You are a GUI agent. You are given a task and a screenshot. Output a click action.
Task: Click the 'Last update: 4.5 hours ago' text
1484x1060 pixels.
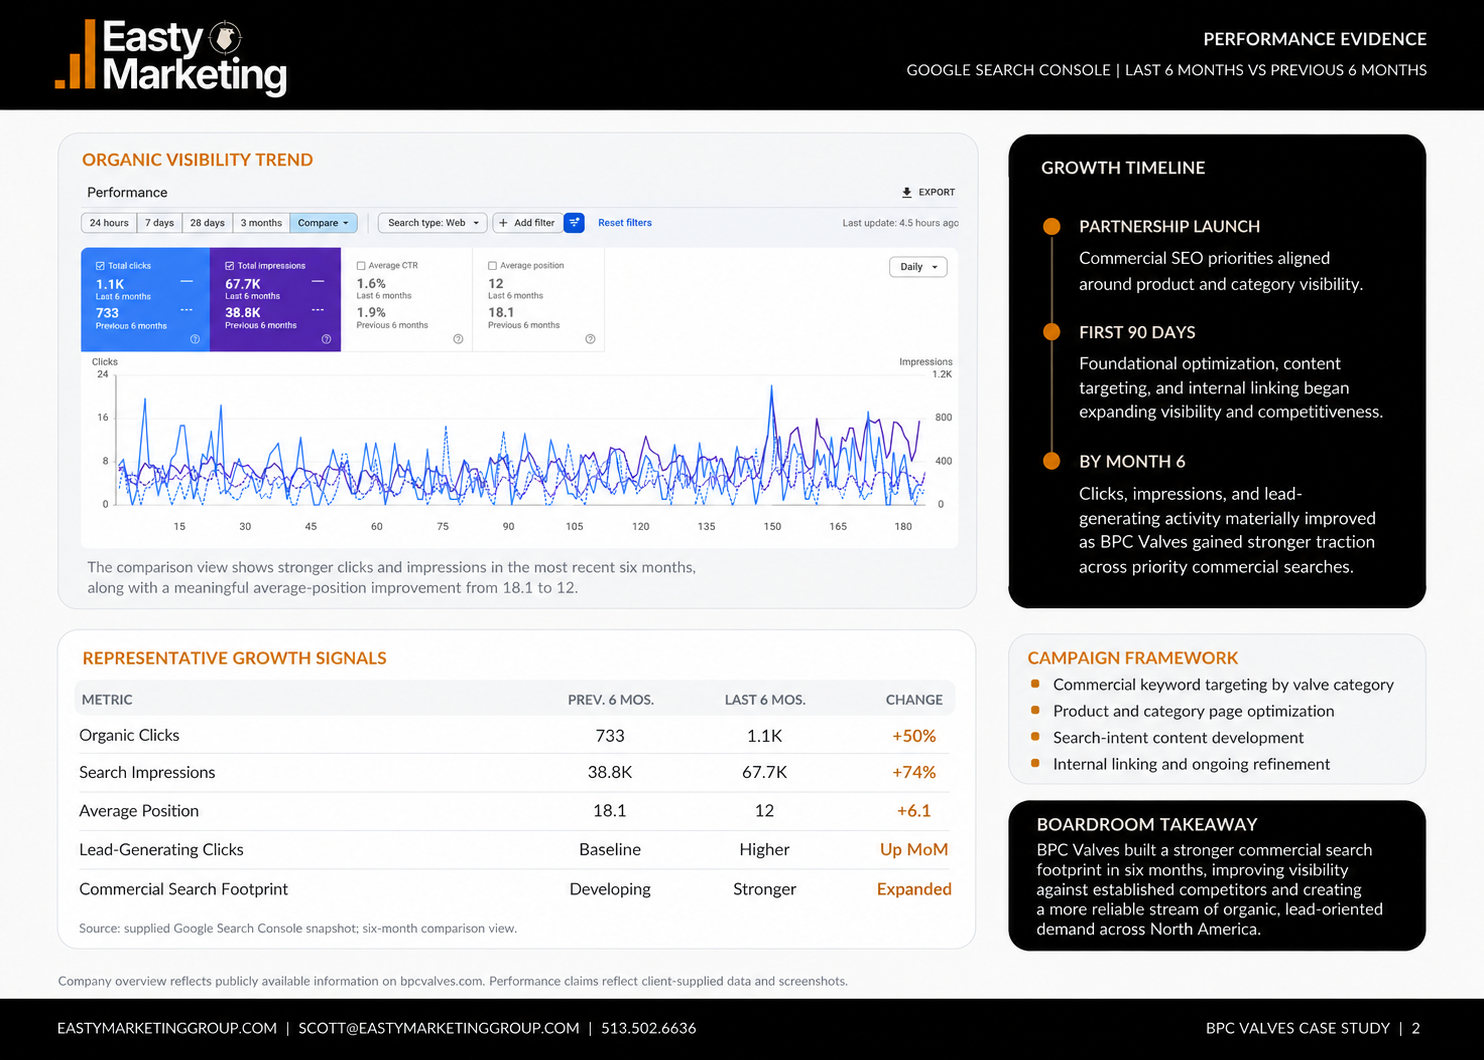pyautogui.click(x=900, y=223)
